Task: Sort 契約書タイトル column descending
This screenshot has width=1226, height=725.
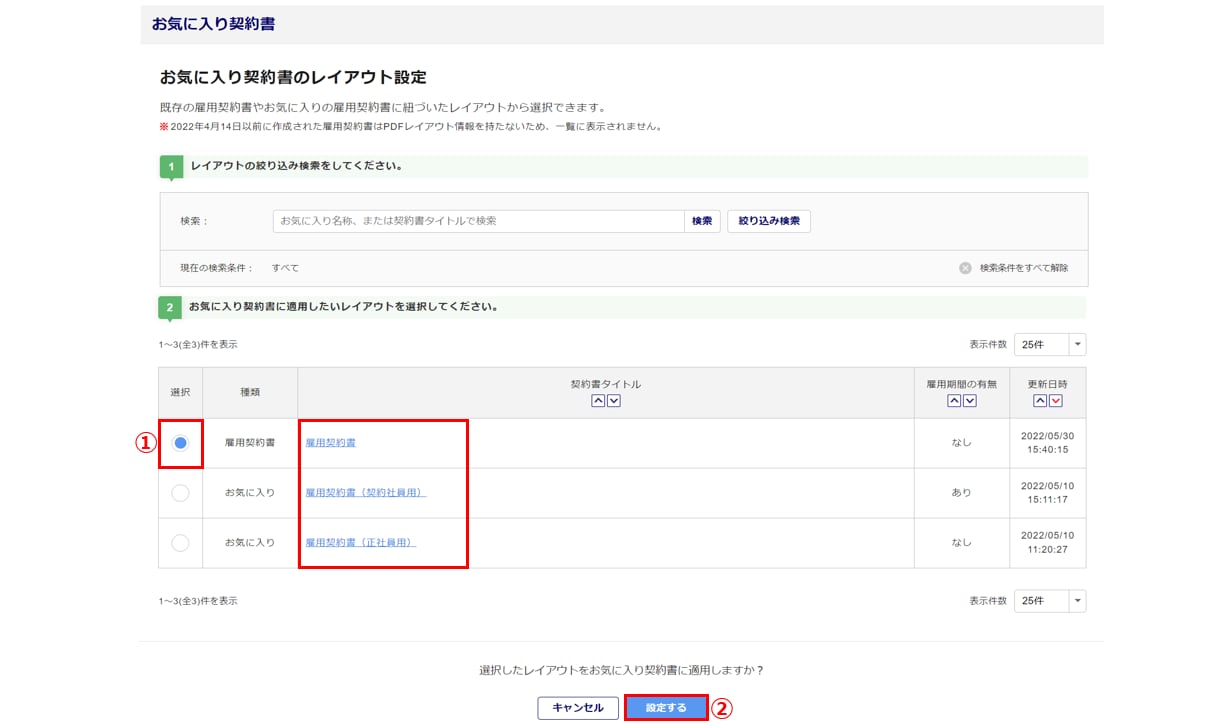Action: point(614,401)
